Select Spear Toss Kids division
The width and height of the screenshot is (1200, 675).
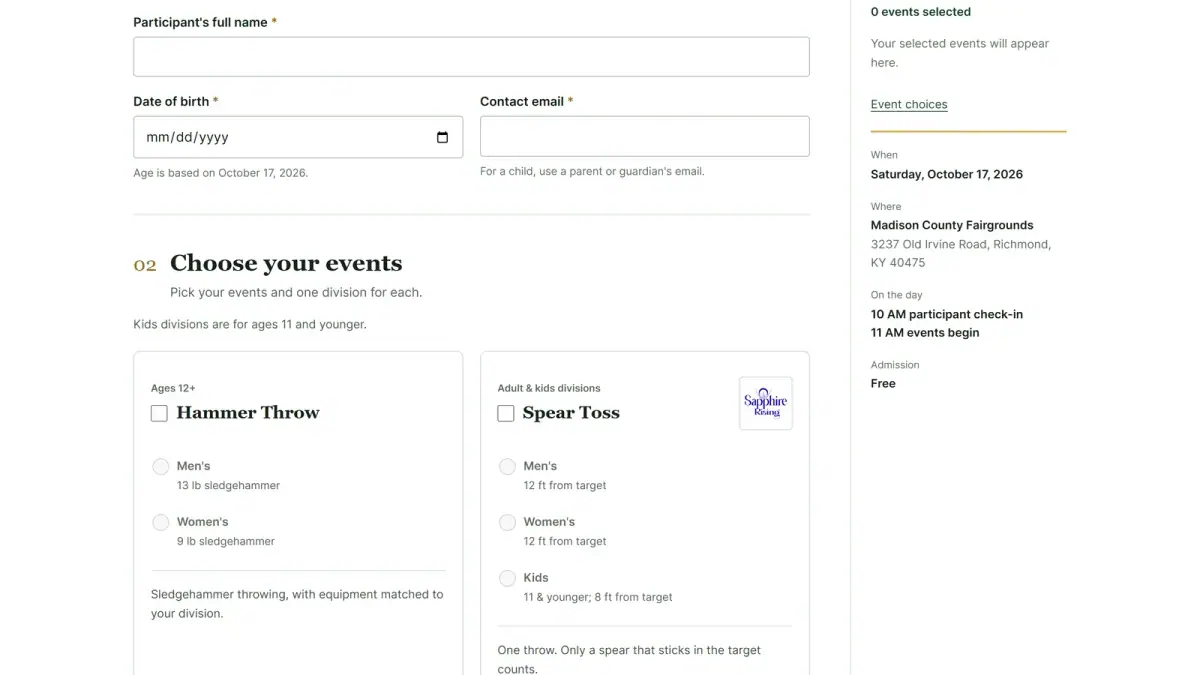(x=507, y=578)
